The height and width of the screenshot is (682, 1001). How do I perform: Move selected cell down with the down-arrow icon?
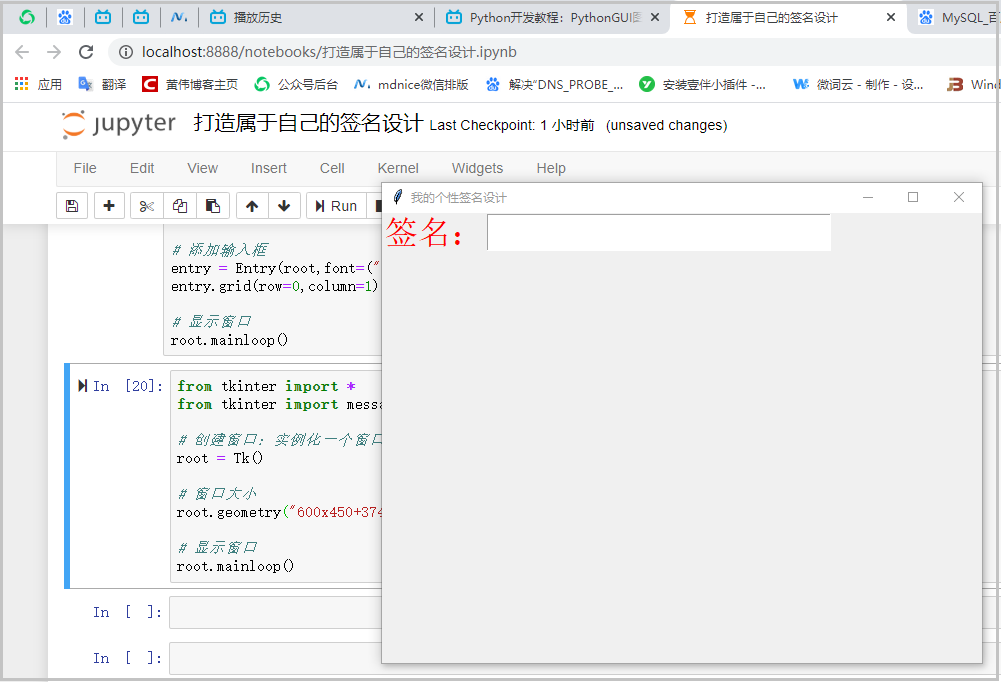[286, 205]
